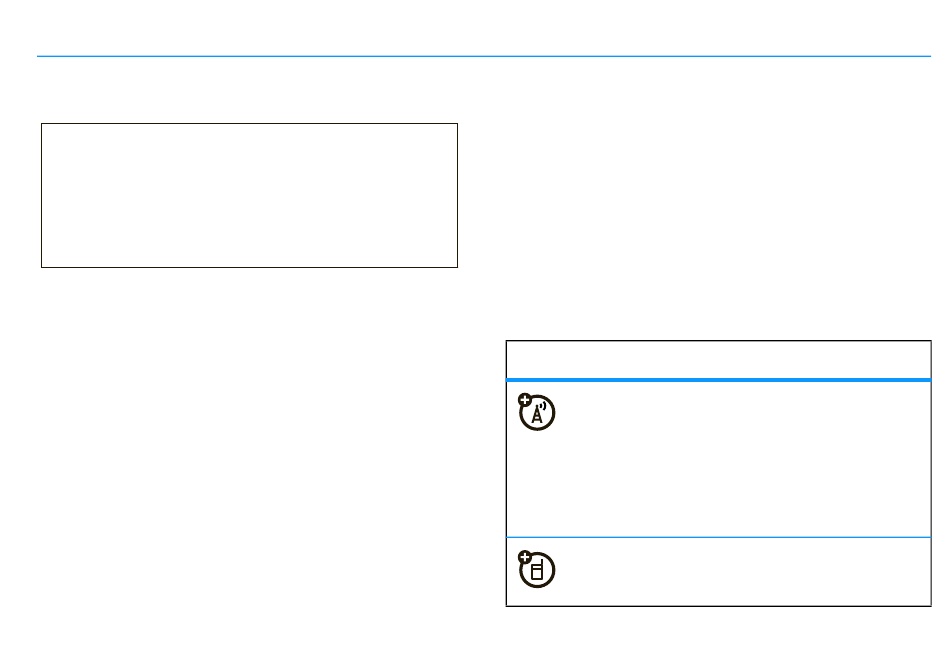Click the tower symbol inside the circle
Image resolution: width=950 pixels, height=651 pixels.
point(537,415)
